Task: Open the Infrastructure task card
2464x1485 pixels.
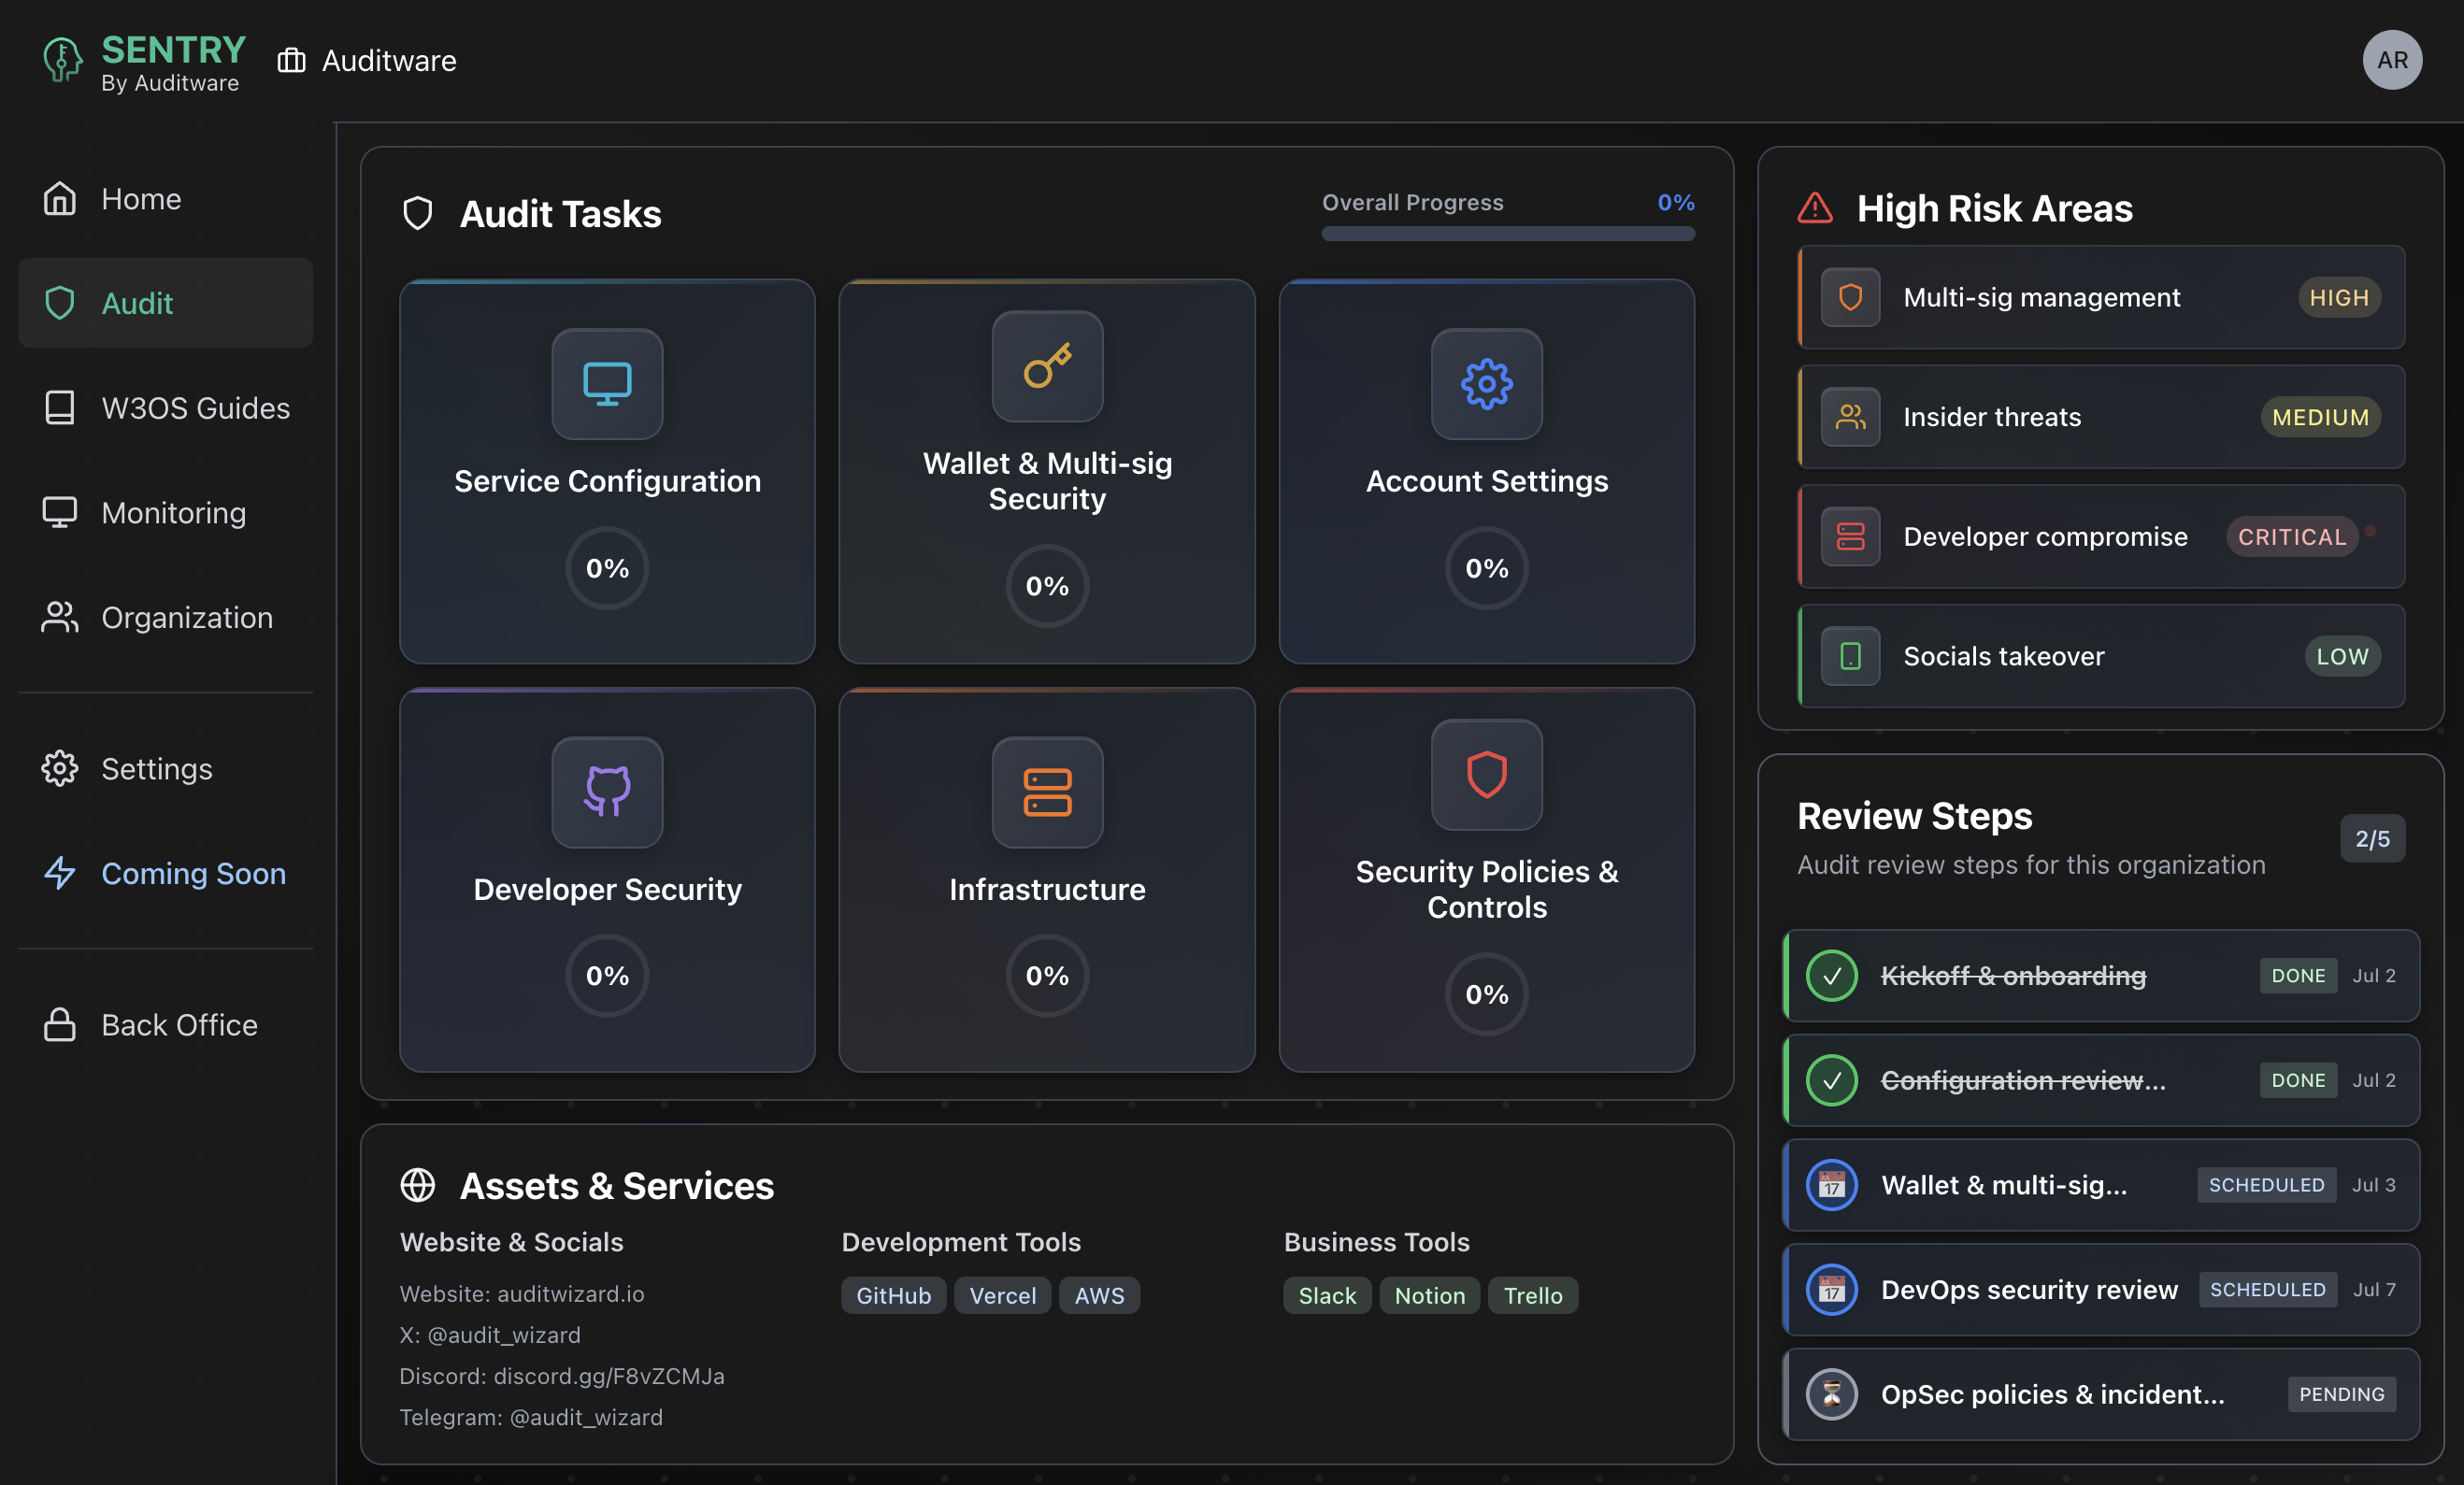Action: click(x=1047, y=879)
